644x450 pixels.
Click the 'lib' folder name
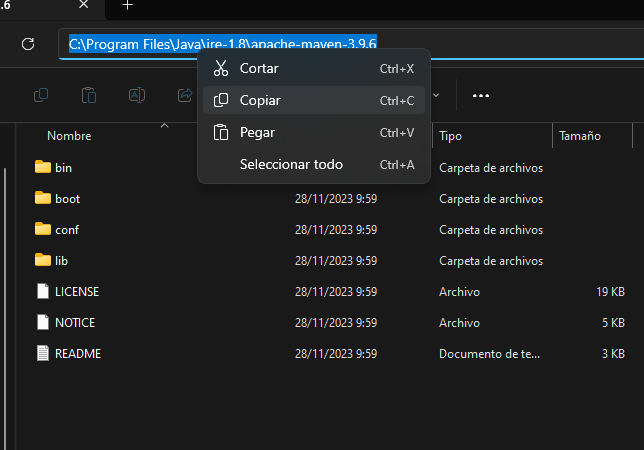click(x=61, y=261)
